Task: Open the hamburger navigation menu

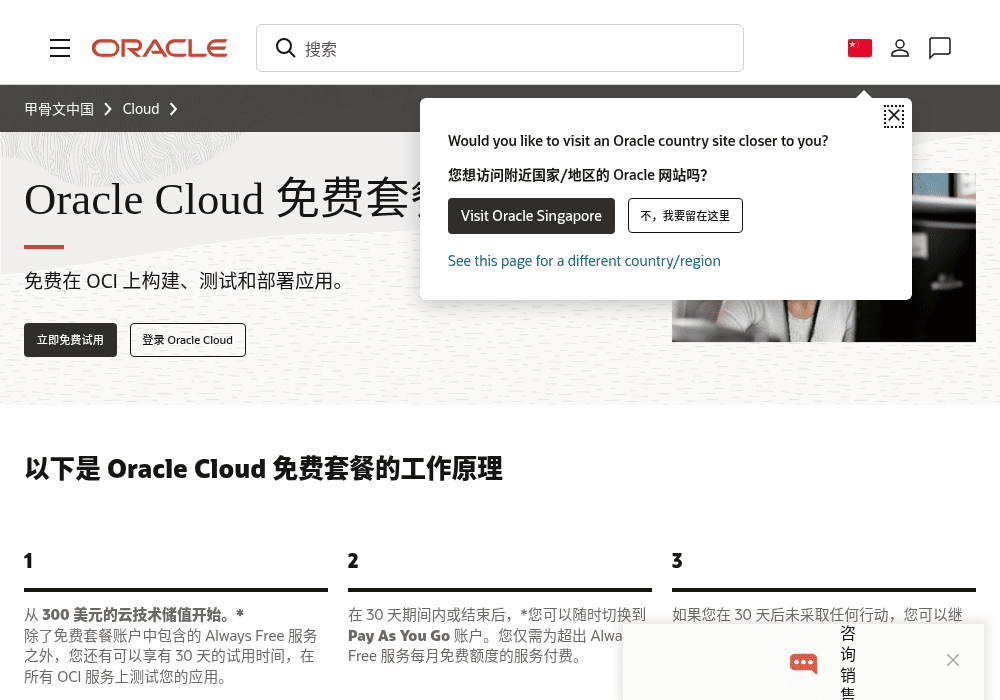Action: tap(60, 48)
